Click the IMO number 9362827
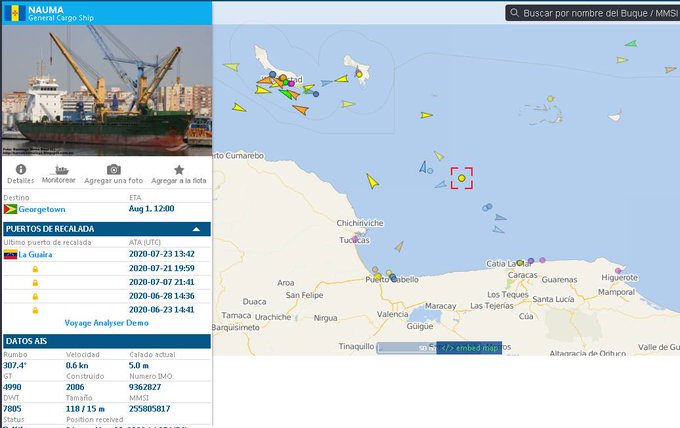 (145, 387)
